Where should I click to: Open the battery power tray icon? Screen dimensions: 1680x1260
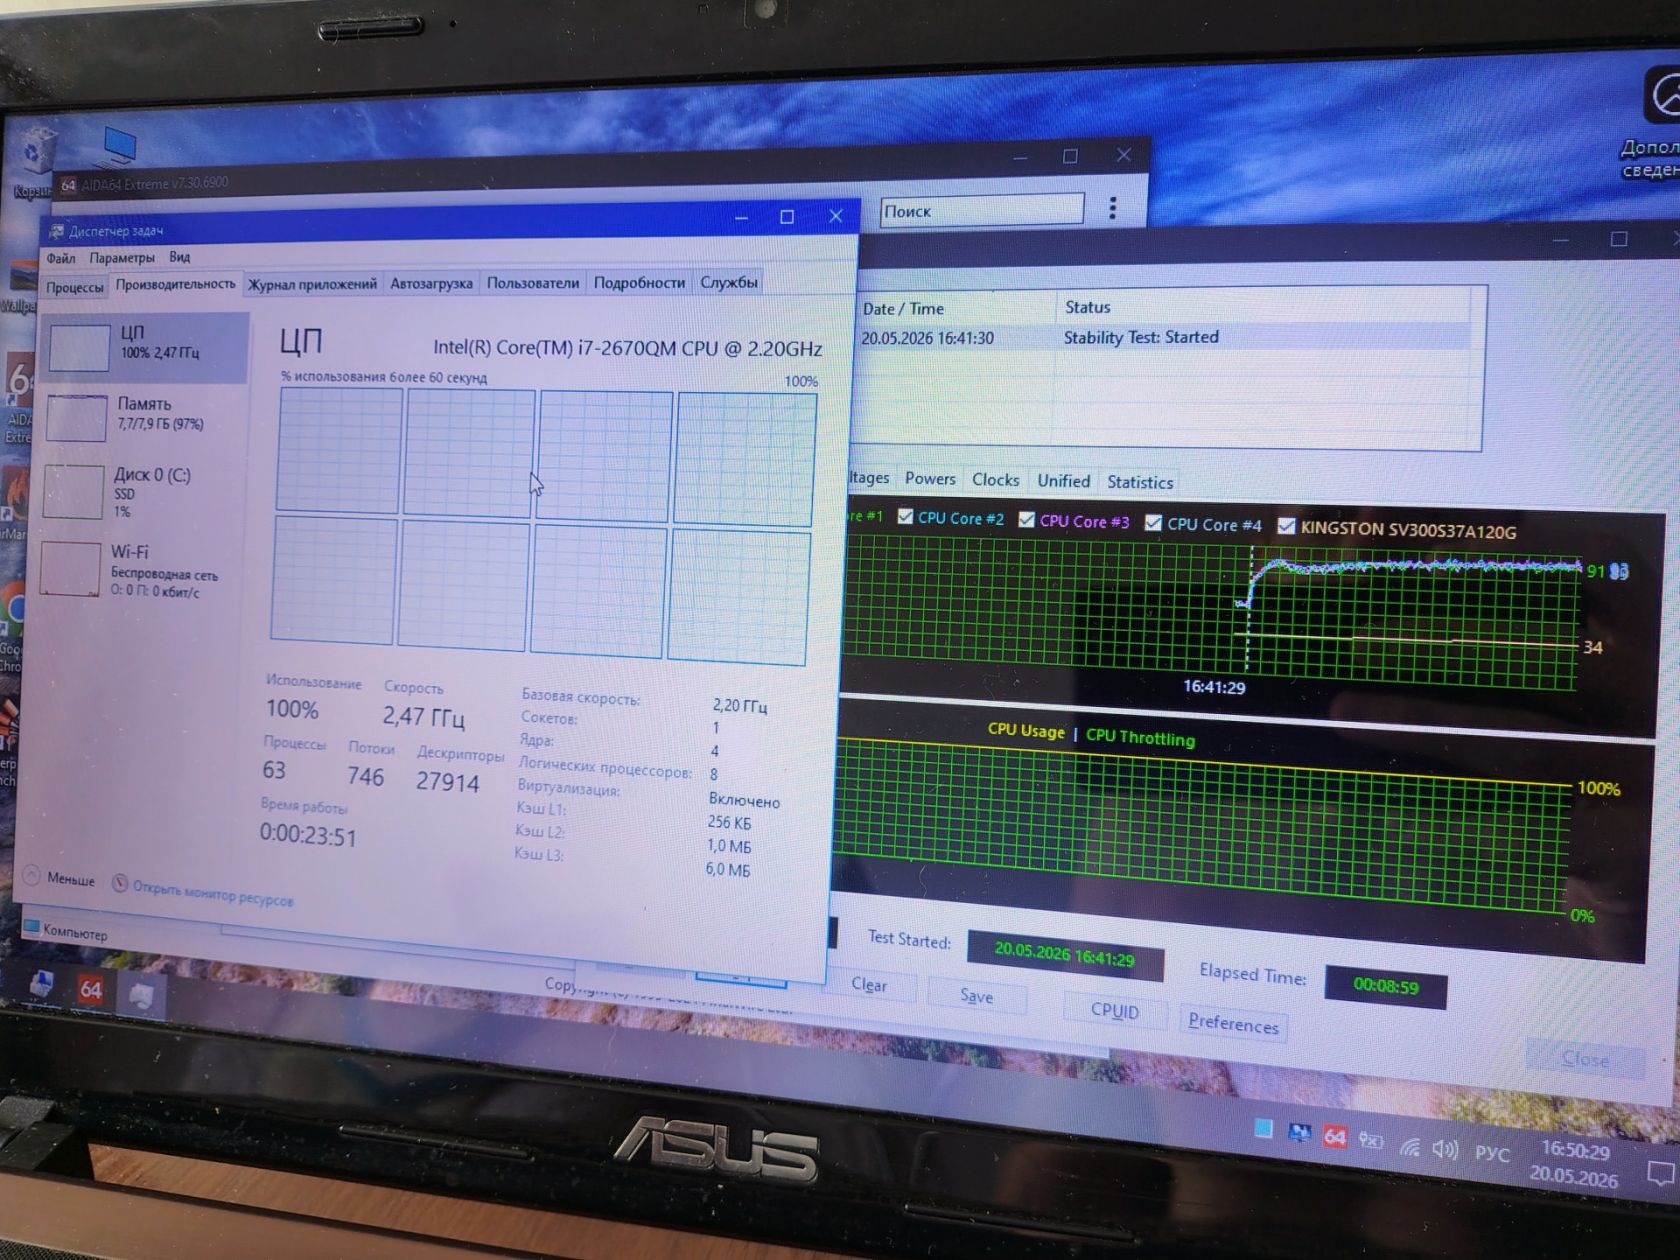1371,1140
